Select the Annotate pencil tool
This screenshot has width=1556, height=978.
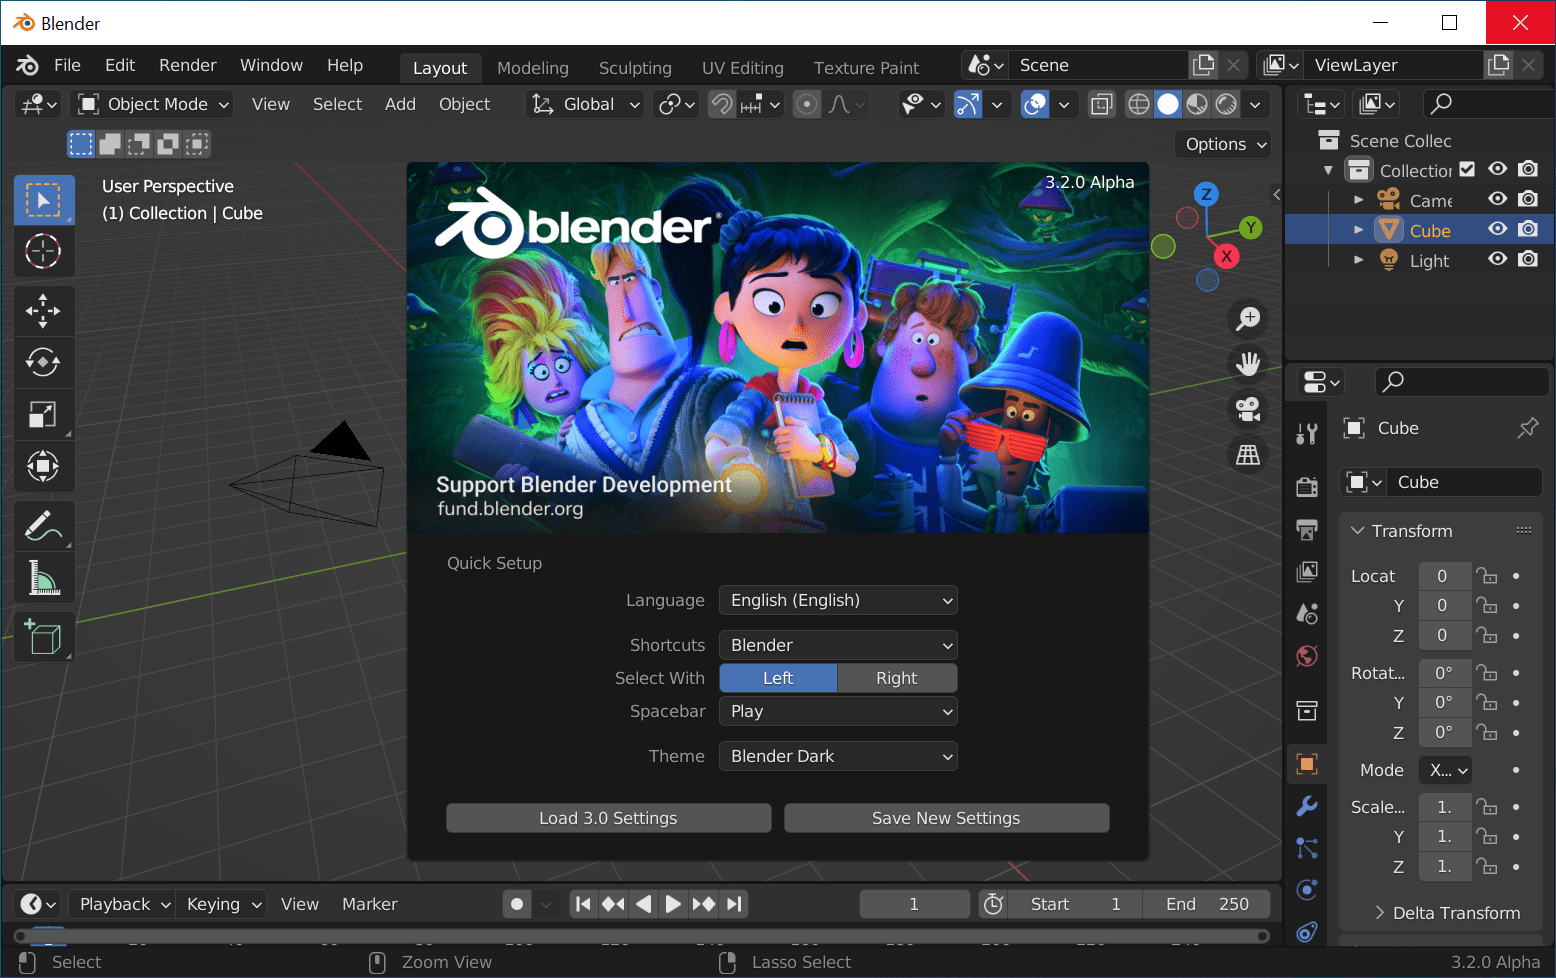pos(43,526)
